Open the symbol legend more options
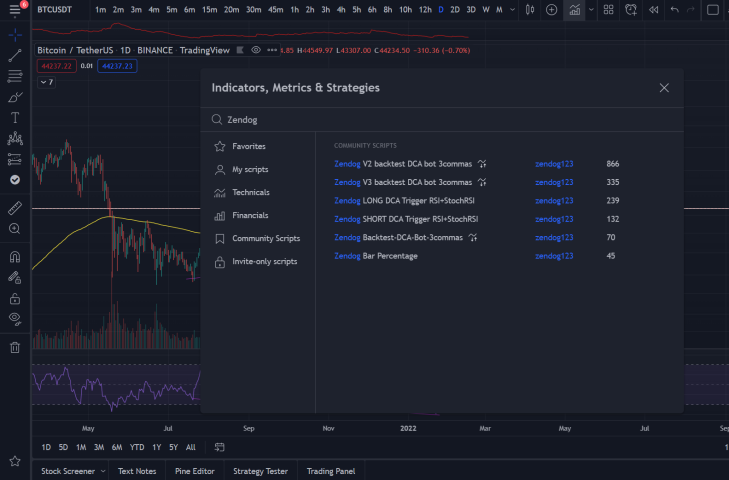 click(x=272, y=50)
